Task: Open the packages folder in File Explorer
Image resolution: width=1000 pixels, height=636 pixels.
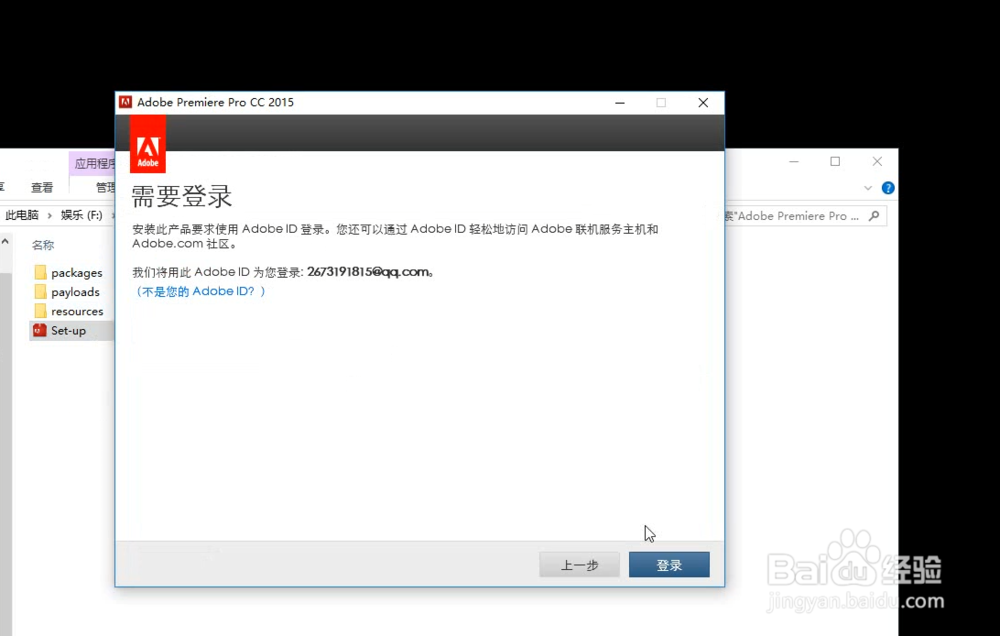Action: [x=68, y=272]
